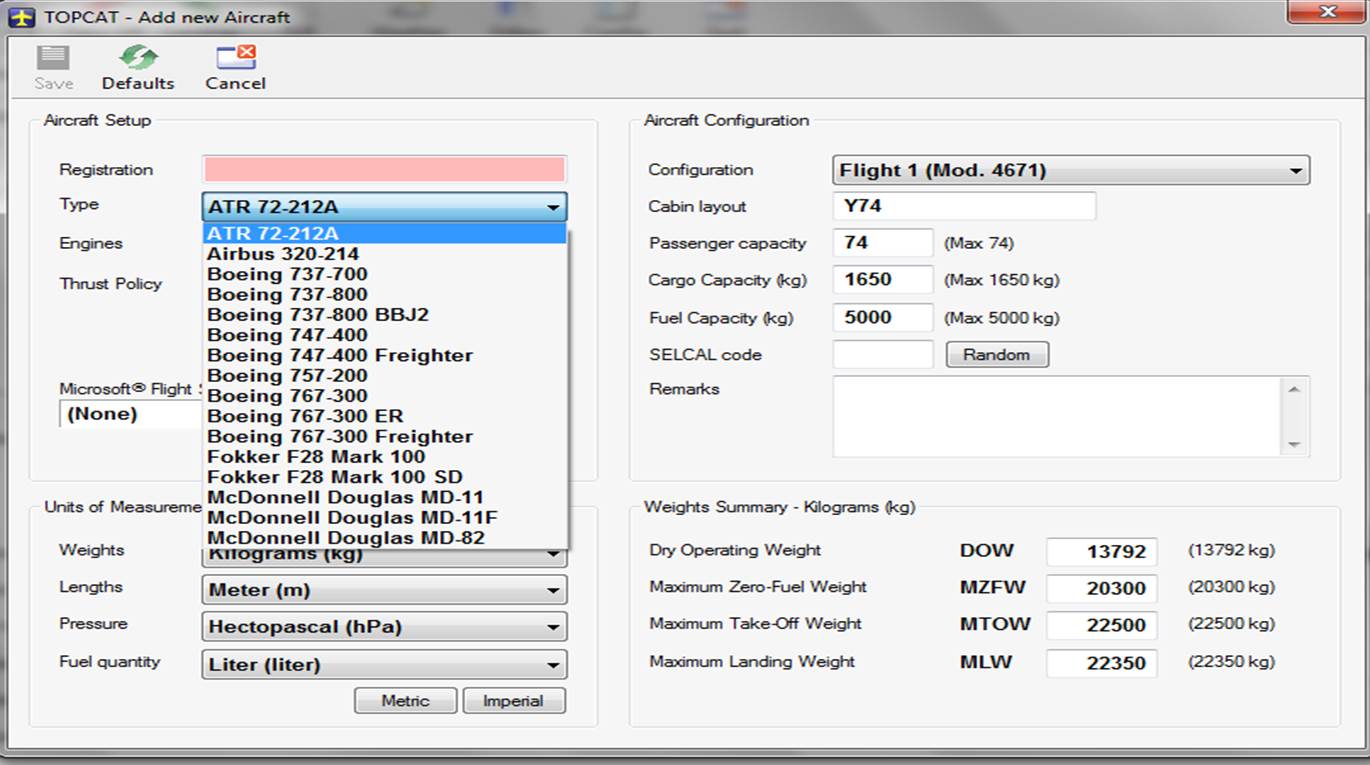Image resolution: width=1370 pixels, height=765 pixels.
Task: Click the Imperial units button
Action: [514, 701]
